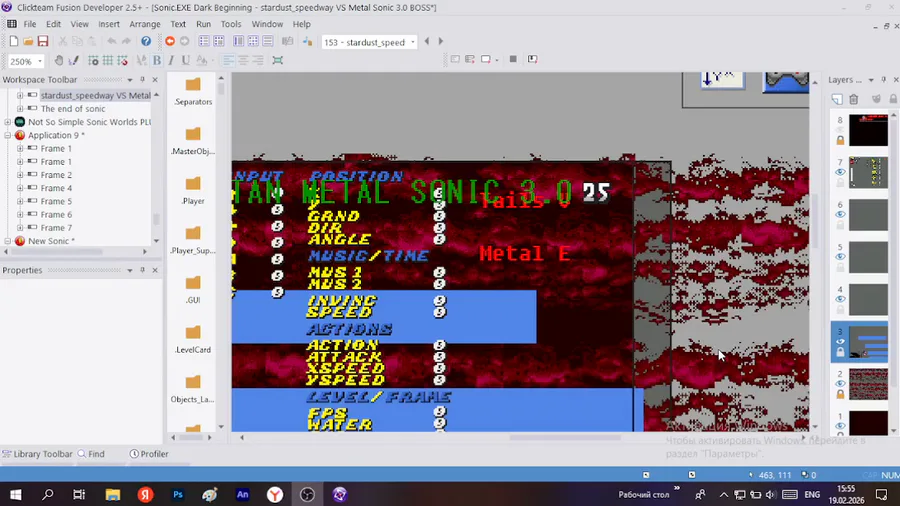900x506 pixels.
Task: Select the hand pan tool
Action: pyautogui.click(x=59, y=60)
